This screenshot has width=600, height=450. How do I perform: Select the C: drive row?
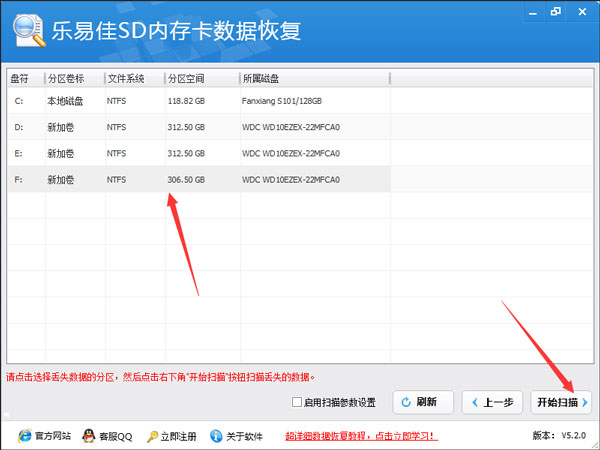point(199,101)
